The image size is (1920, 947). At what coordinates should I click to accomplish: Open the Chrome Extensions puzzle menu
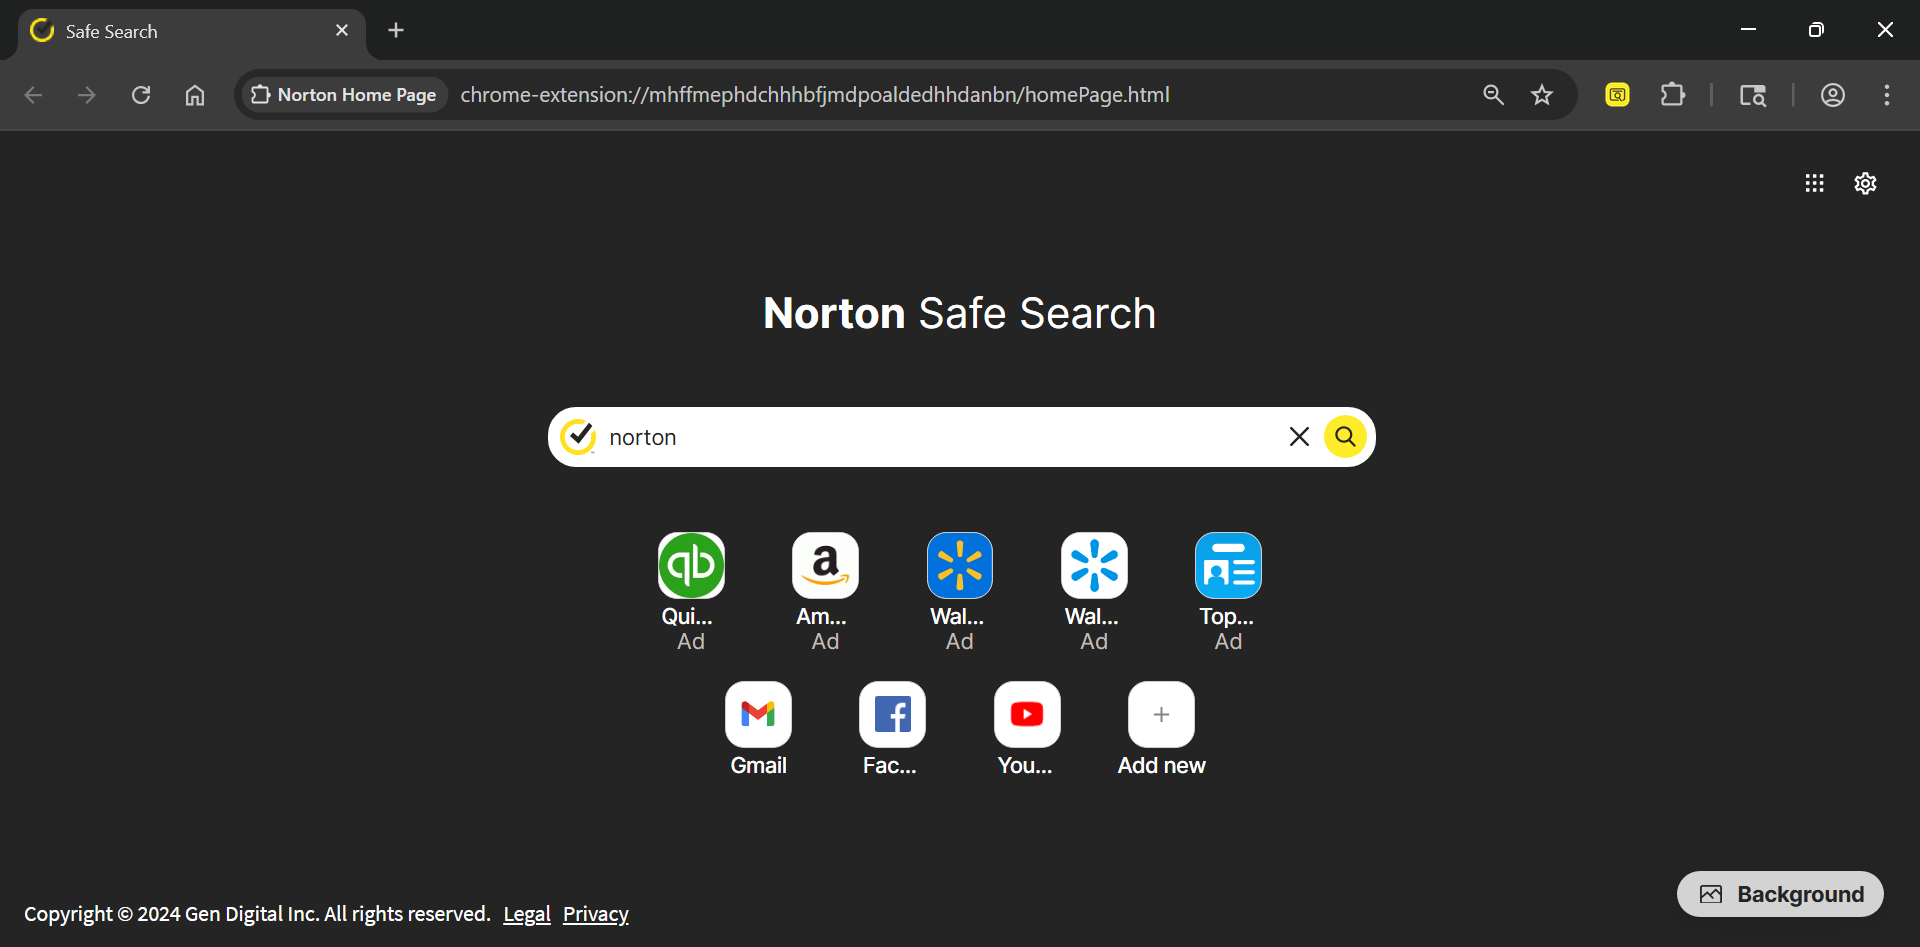point(1672,95)
